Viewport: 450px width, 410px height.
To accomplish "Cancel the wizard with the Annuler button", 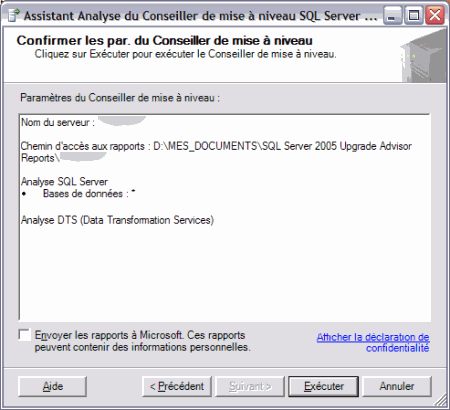I will (x=397, y=386).
